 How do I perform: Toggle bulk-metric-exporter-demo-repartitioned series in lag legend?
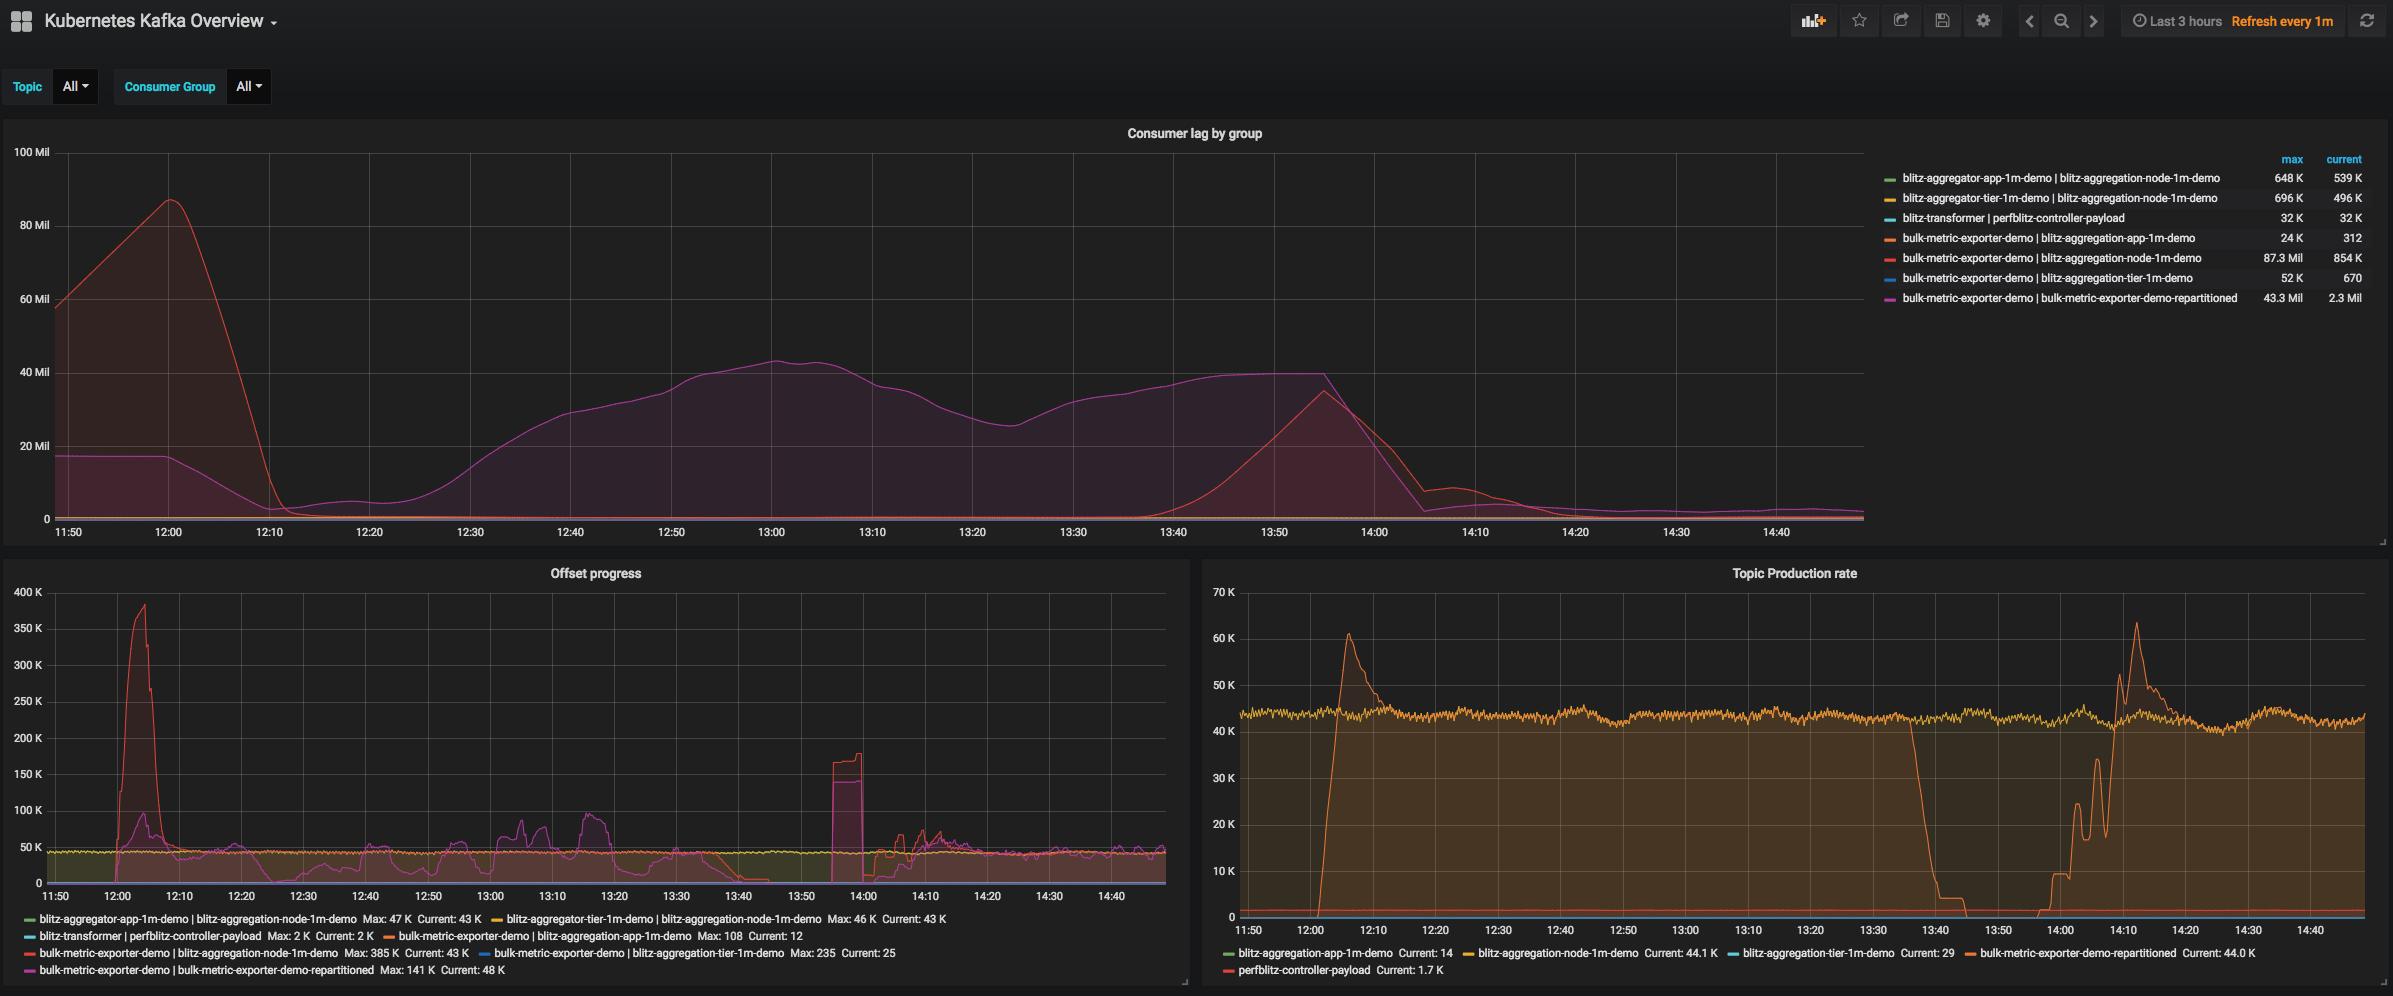(2069, 298)
